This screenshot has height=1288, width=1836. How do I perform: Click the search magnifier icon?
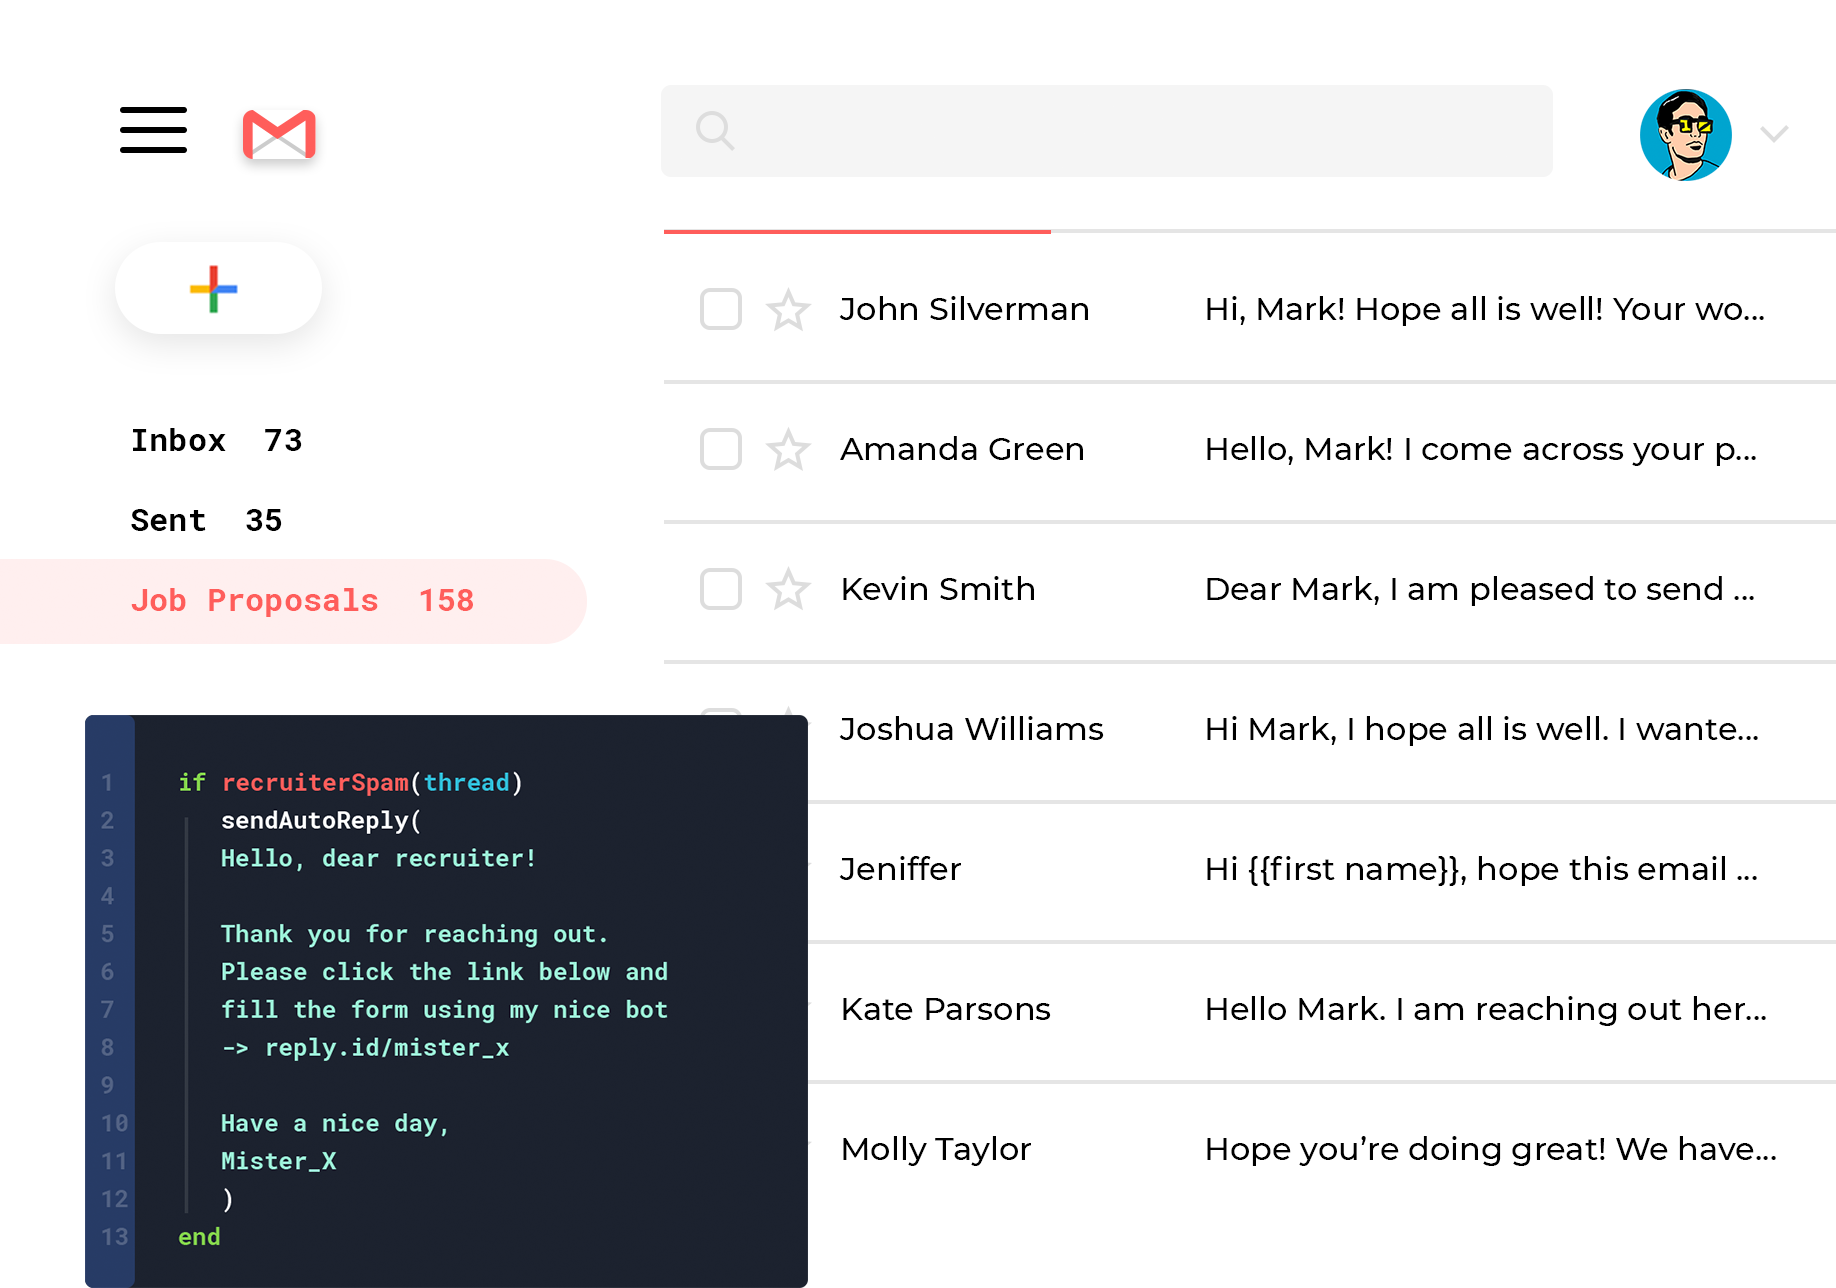716,130
